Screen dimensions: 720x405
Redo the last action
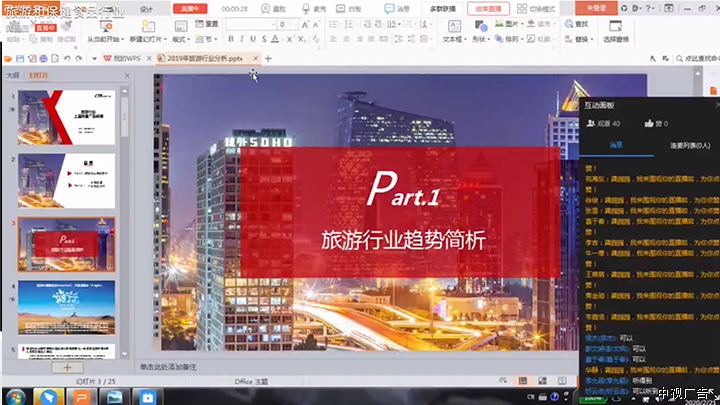(79, 58)
